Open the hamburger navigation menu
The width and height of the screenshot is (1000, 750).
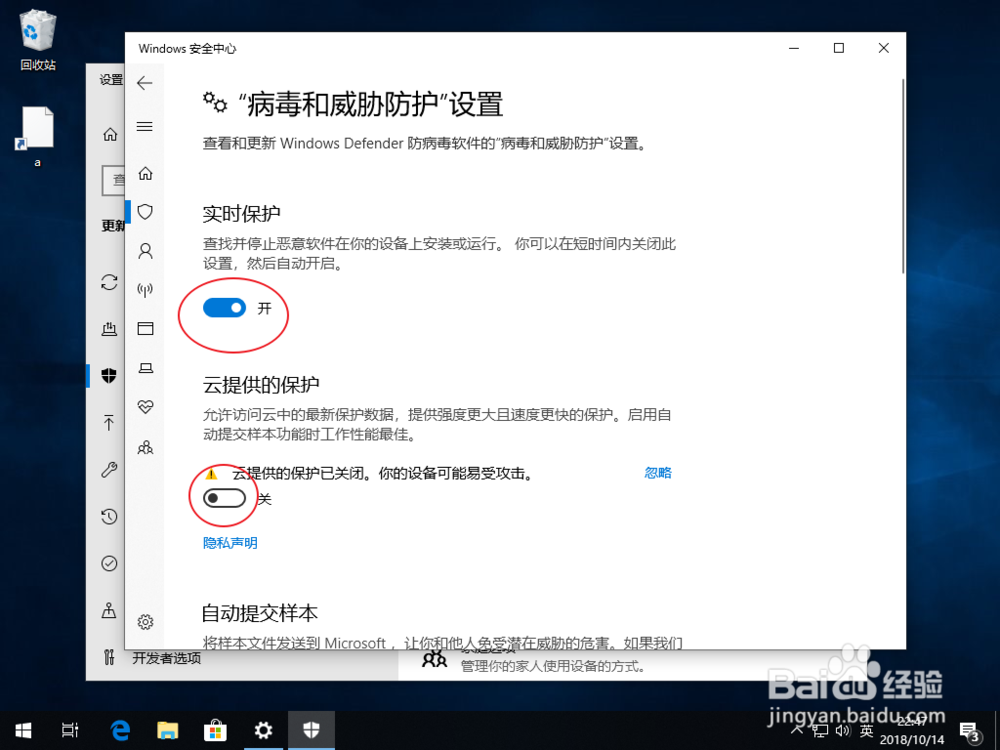(145, 126)
